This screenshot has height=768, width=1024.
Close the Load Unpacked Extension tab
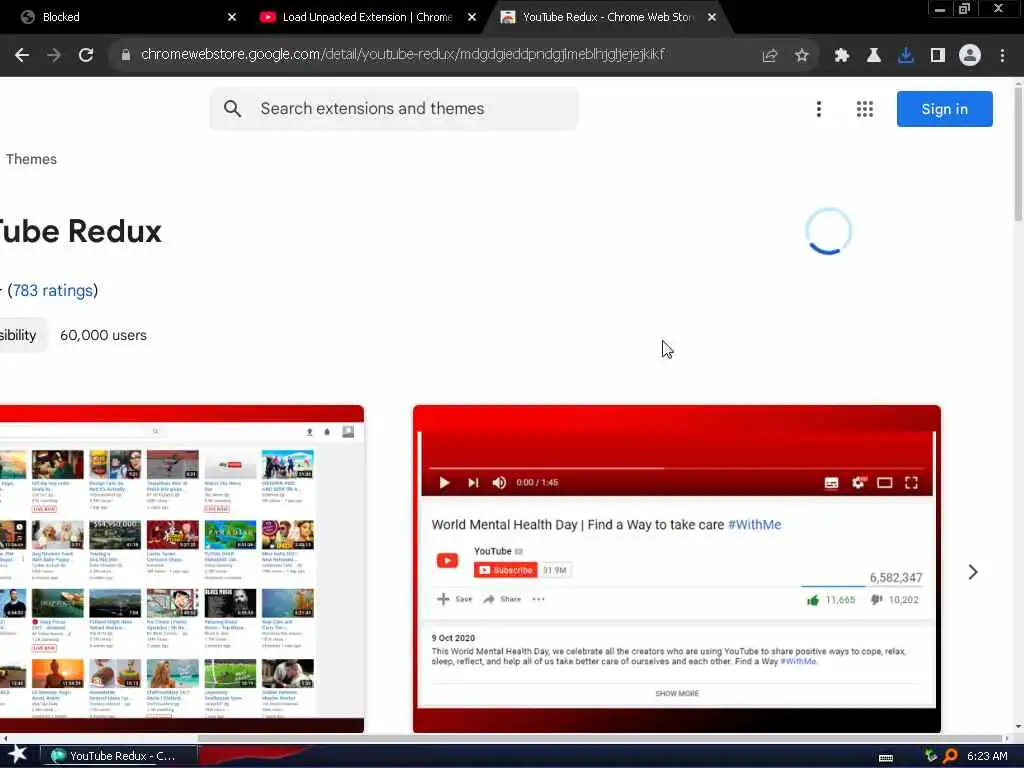472,17
